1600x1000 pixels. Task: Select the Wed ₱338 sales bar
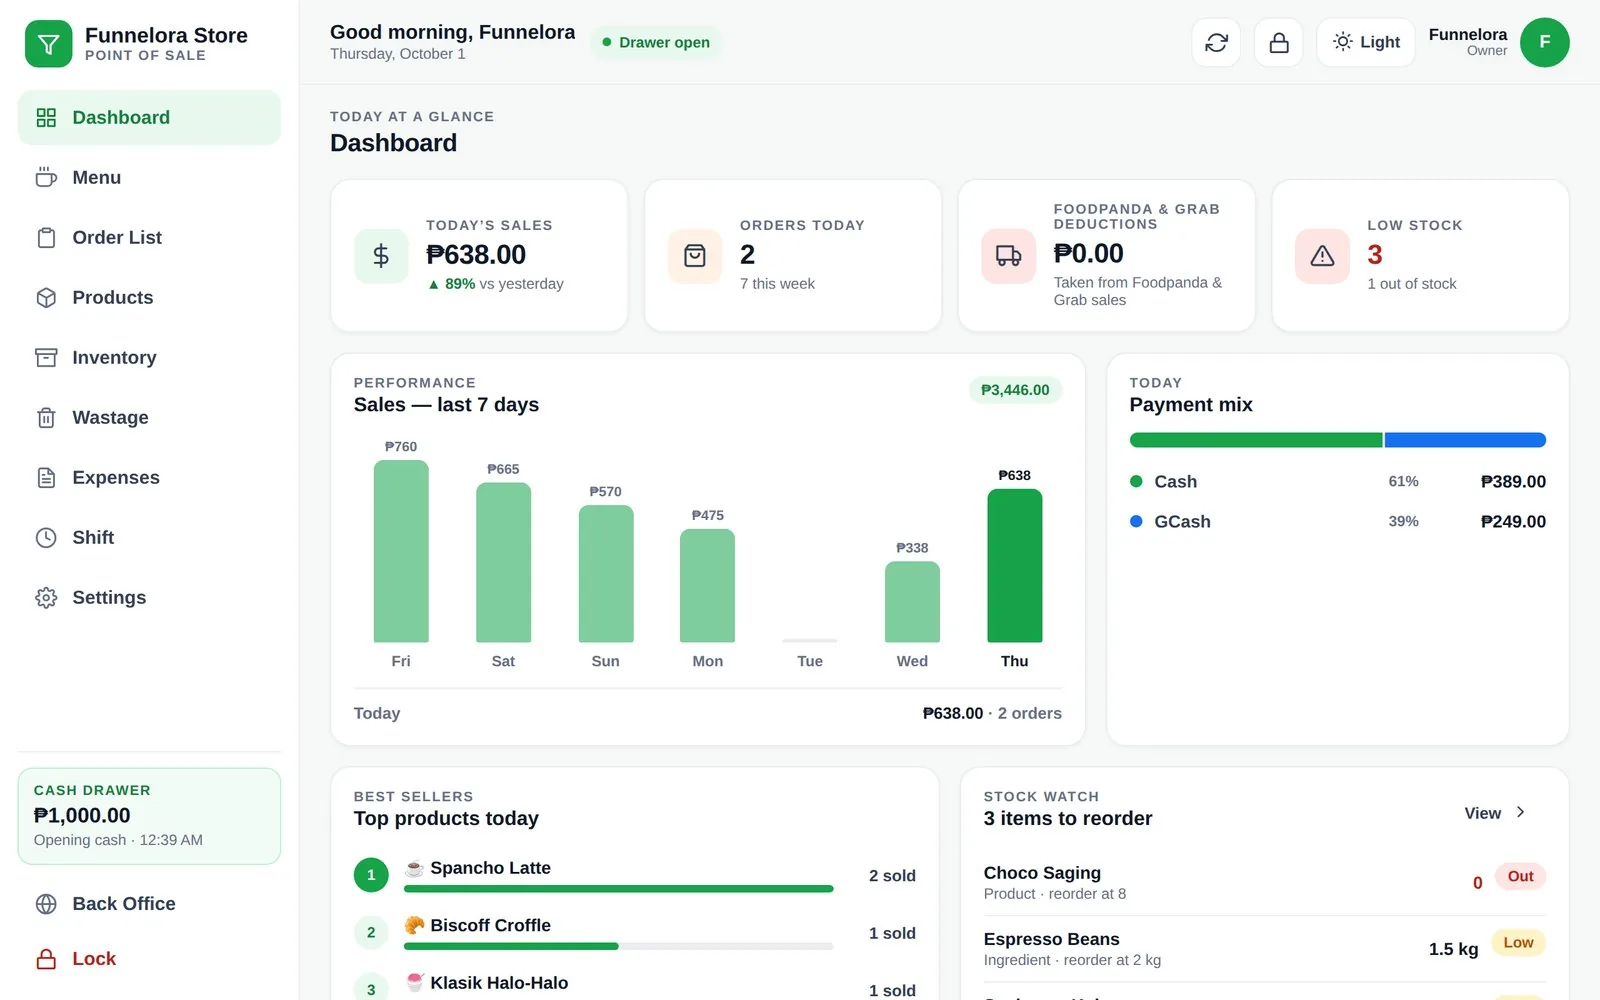point(912,602)
